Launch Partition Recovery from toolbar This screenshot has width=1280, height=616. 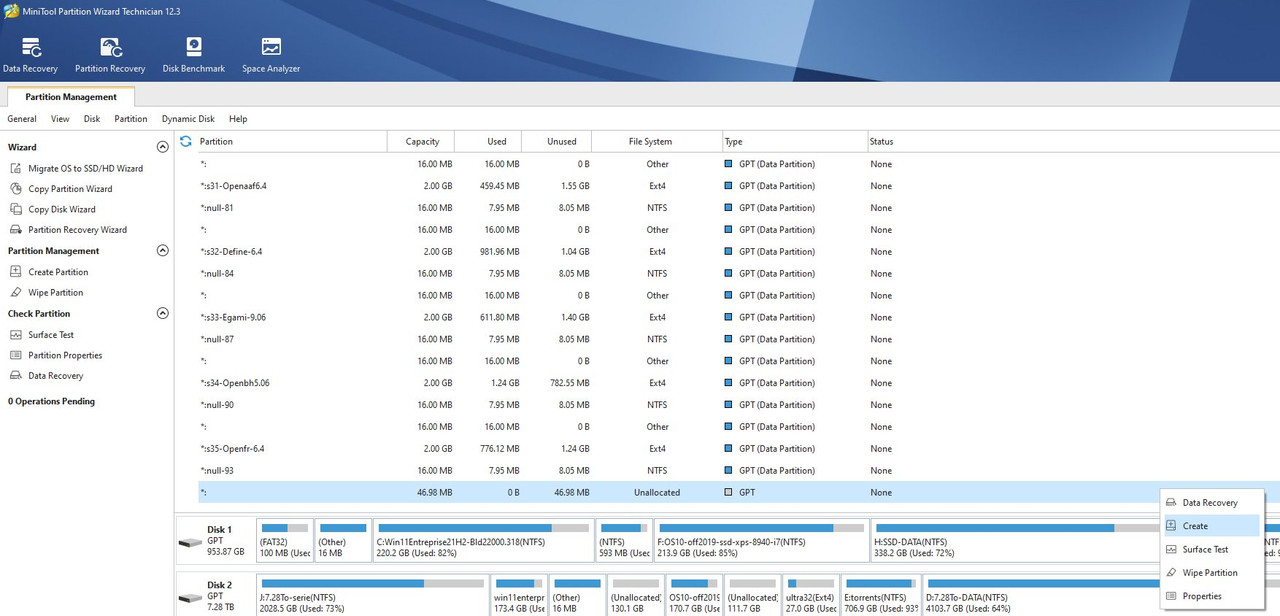(x=110, y=55)
